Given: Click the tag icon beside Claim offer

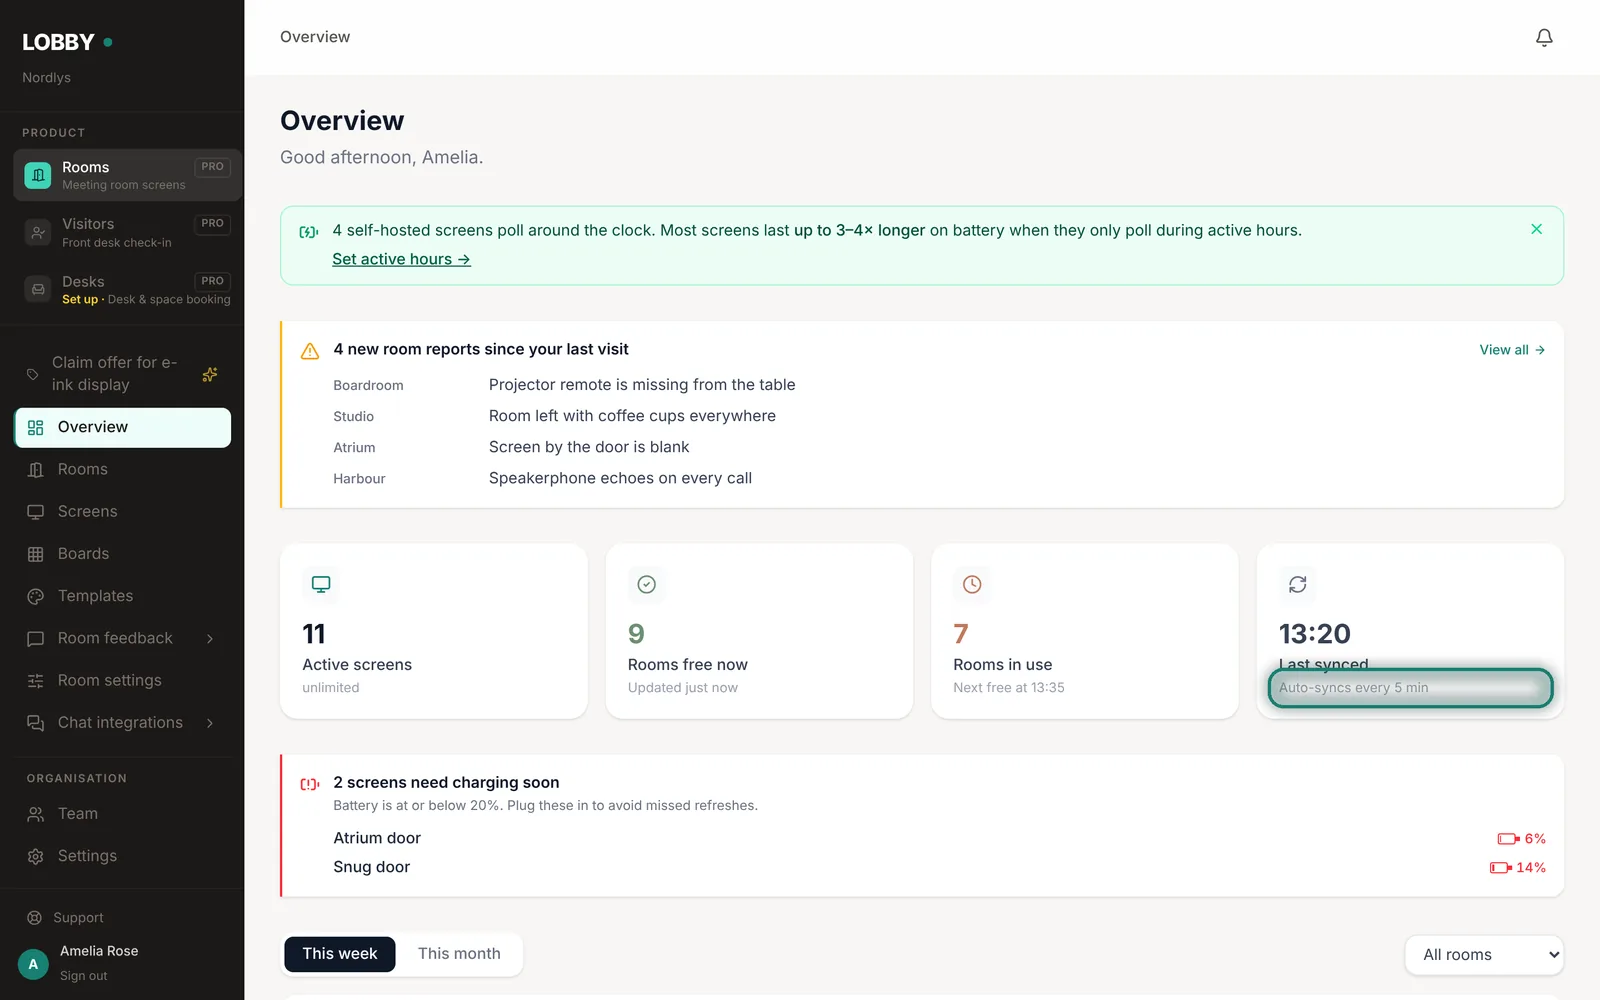Looking at the screenshot, I should (33, 374).
